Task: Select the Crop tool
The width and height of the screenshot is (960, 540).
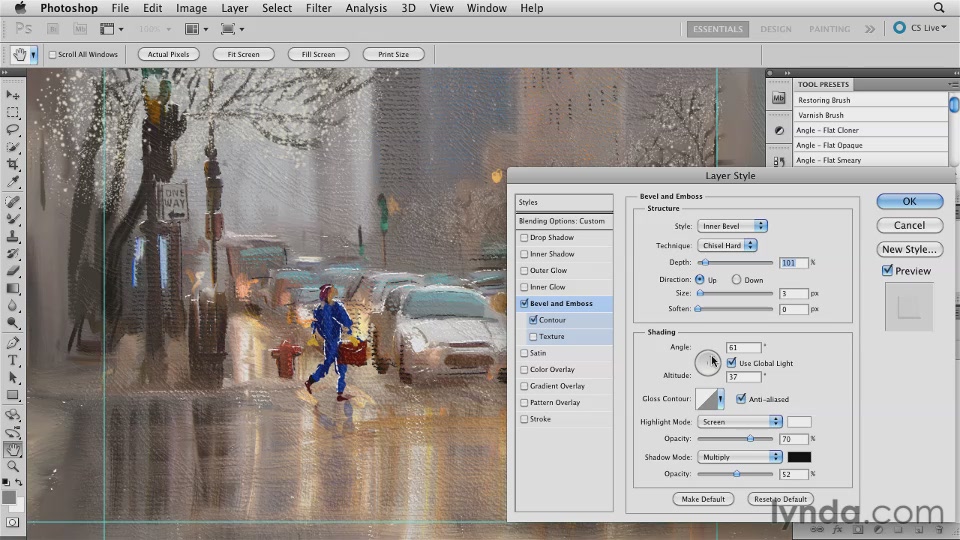Action: pyautogui.click(x=12, y=164)
